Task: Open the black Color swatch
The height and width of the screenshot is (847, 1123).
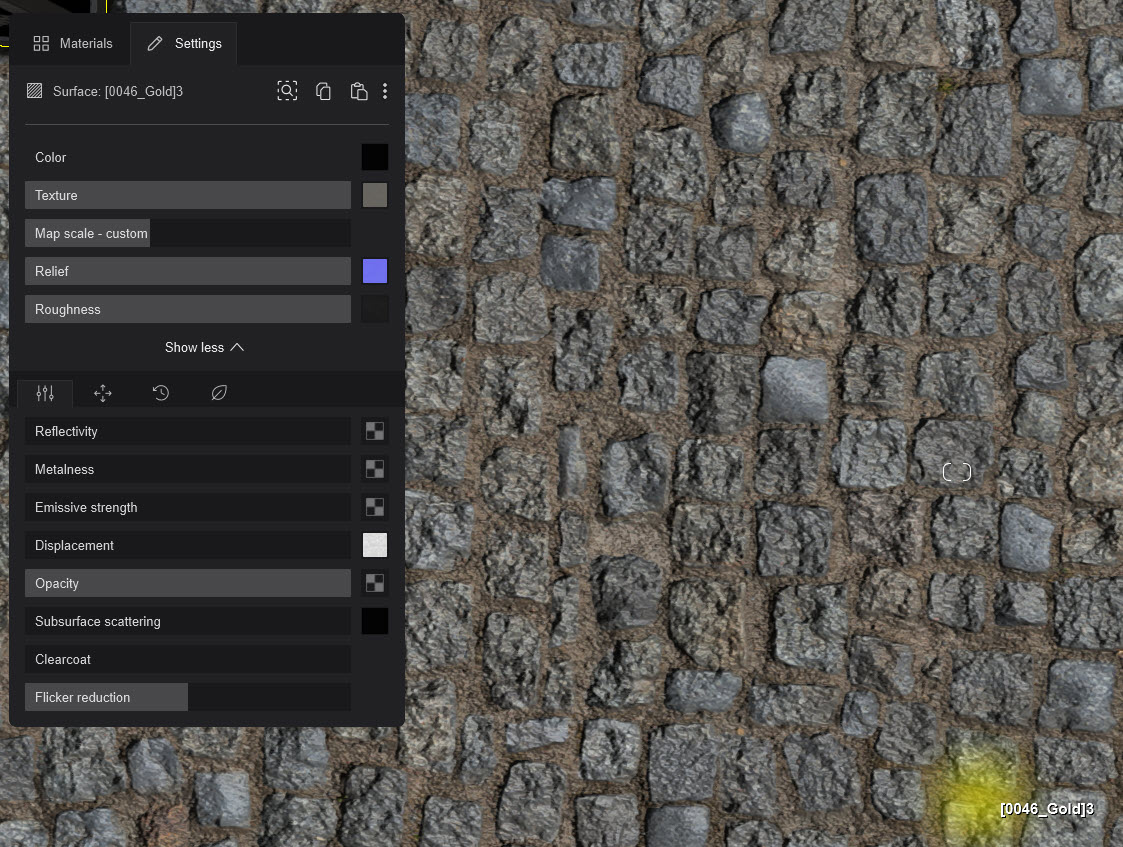Action: 375,158
